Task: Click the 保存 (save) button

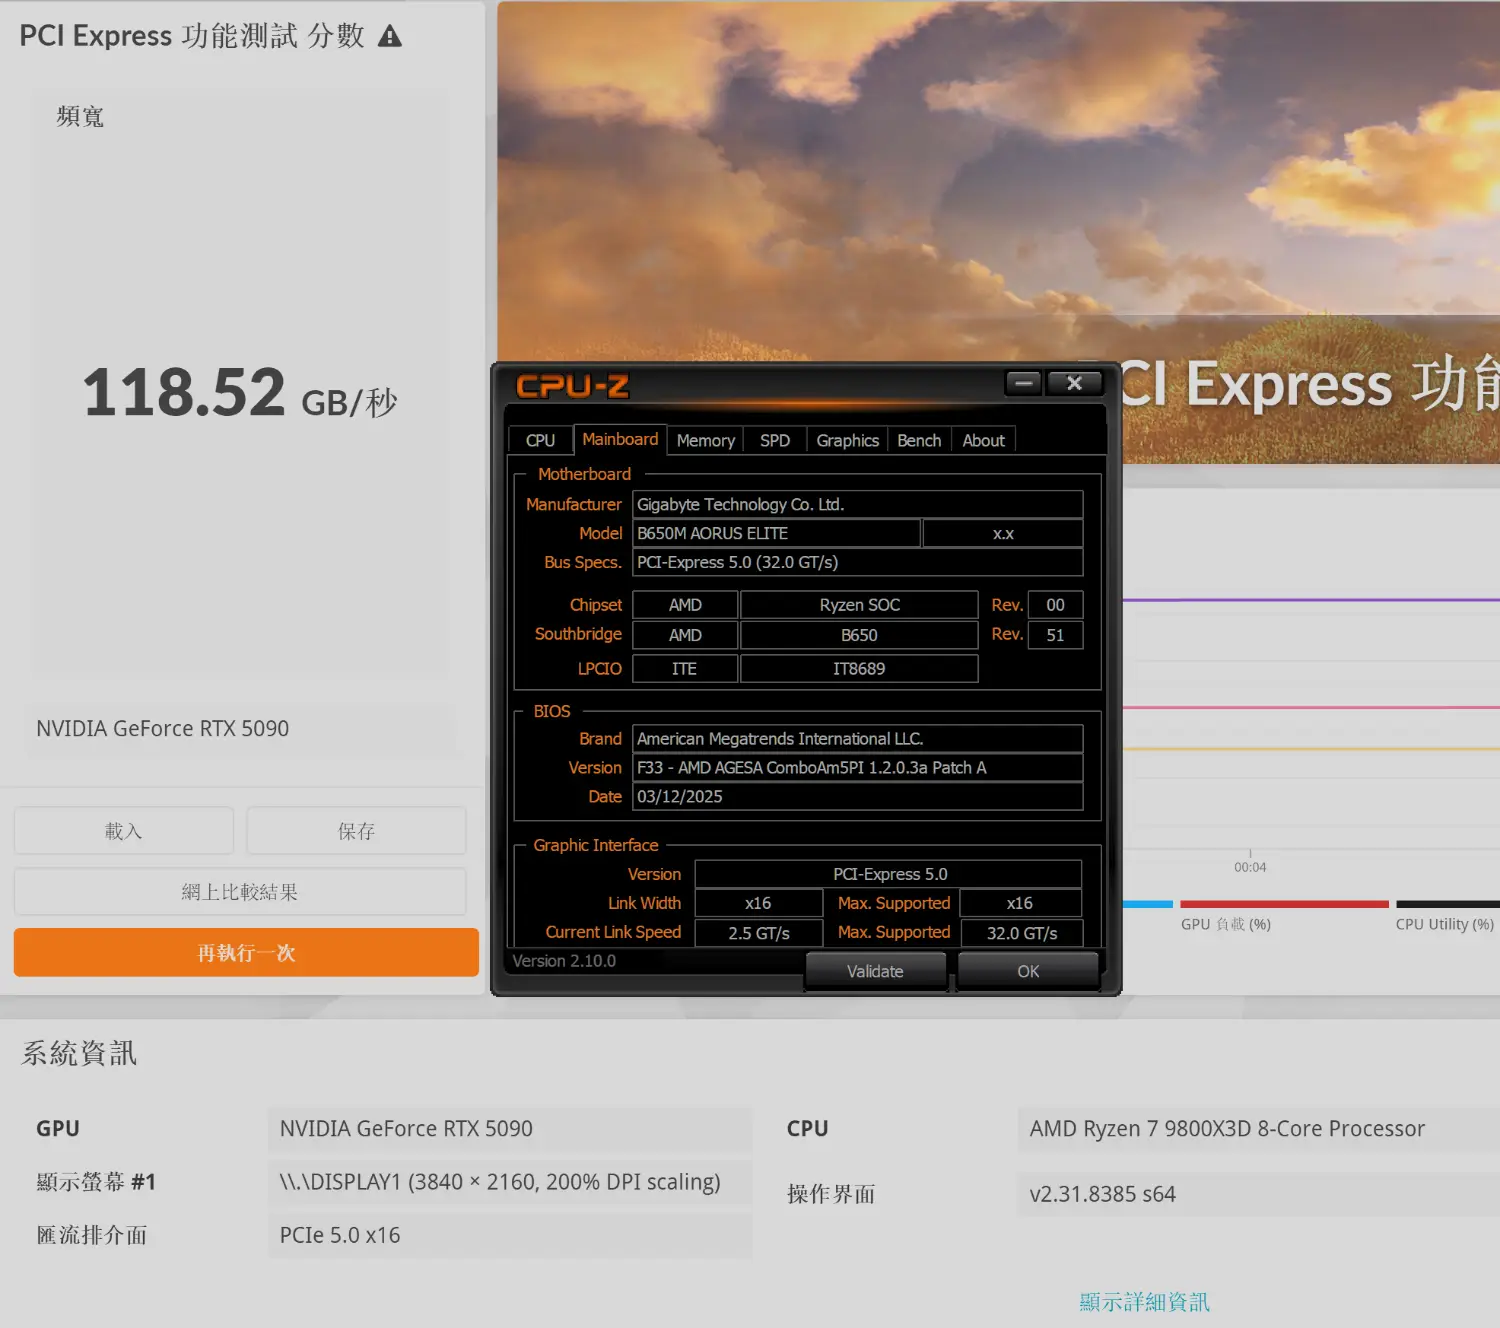Action: click(357, 831)
